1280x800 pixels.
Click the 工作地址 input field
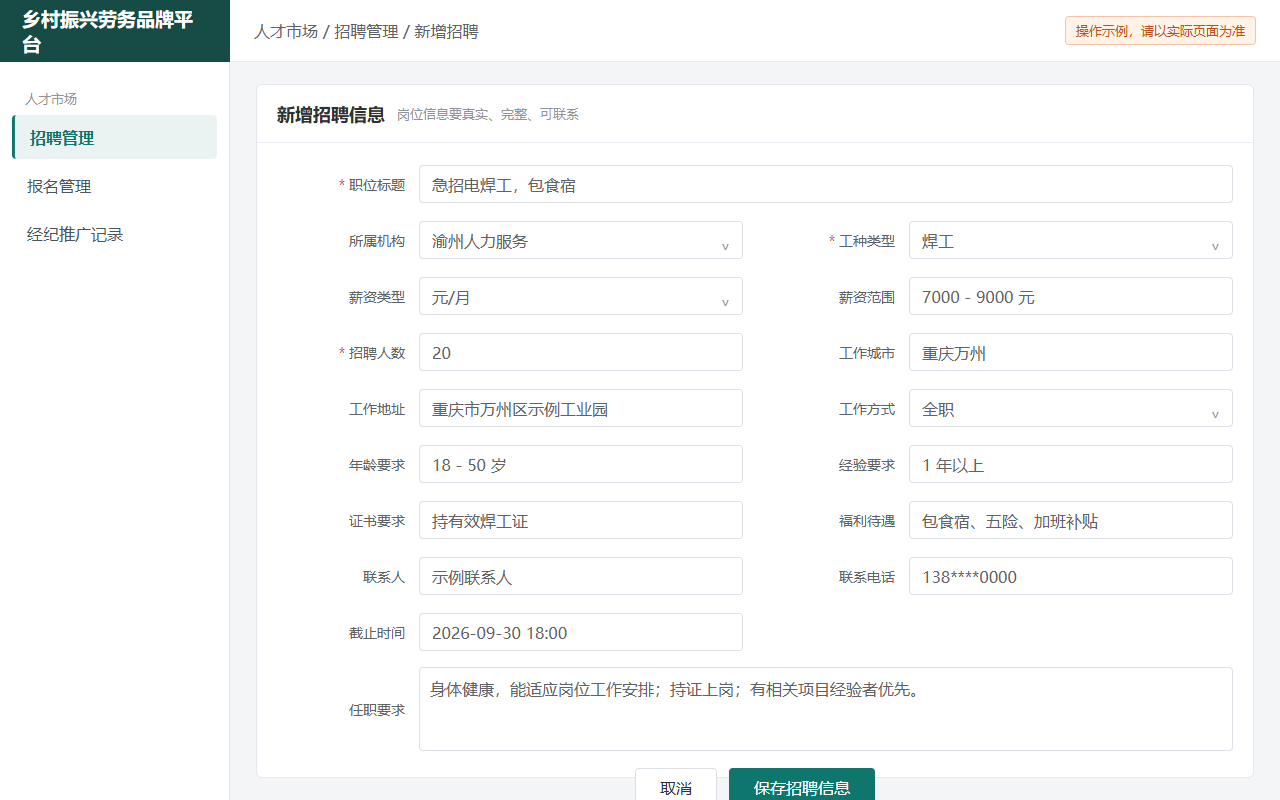pos(581,408)
